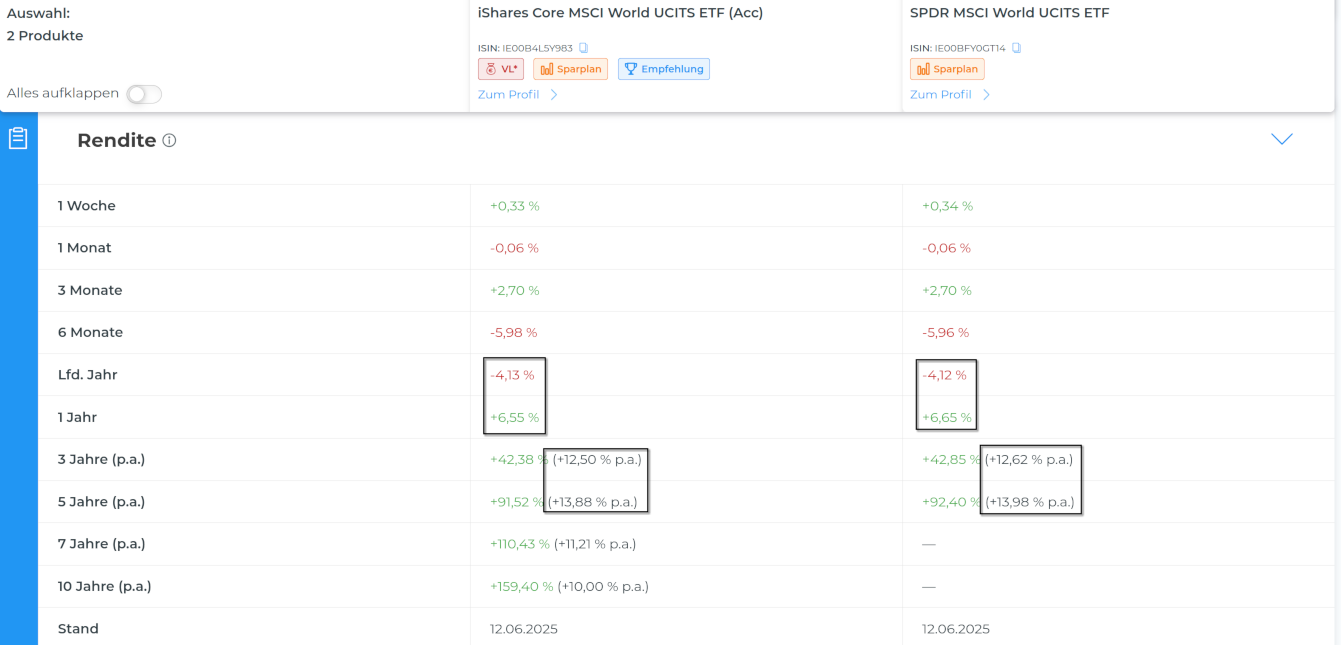Screen dimensions: 1341x645
Task: Click the '10 Jahre (p.a.)' row label
Action: [105, 587]
